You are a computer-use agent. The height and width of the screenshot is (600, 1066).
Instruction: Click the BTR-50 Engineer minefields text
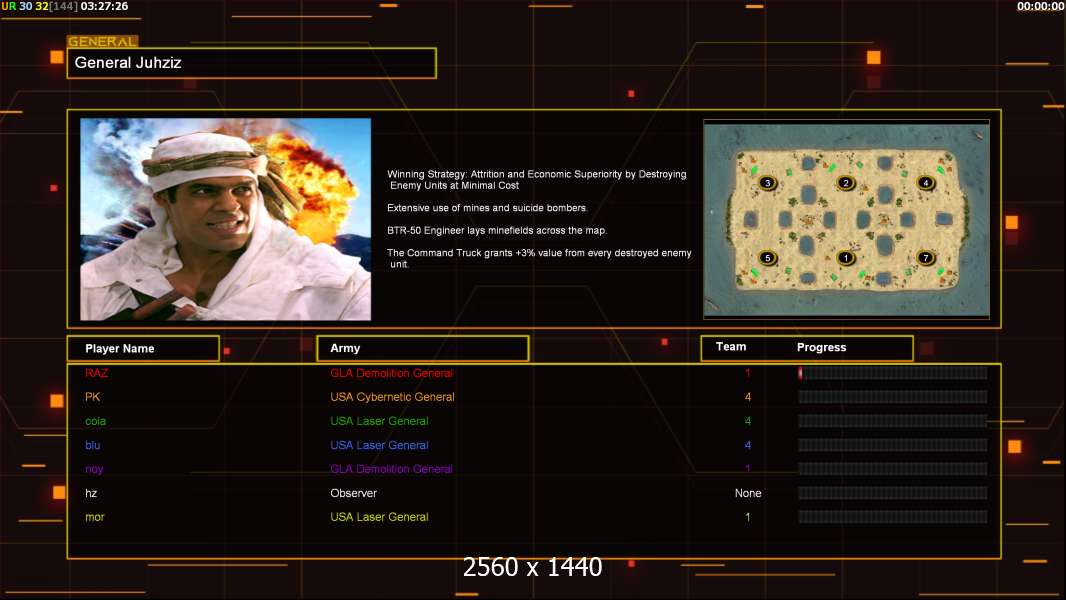point(497,230)
